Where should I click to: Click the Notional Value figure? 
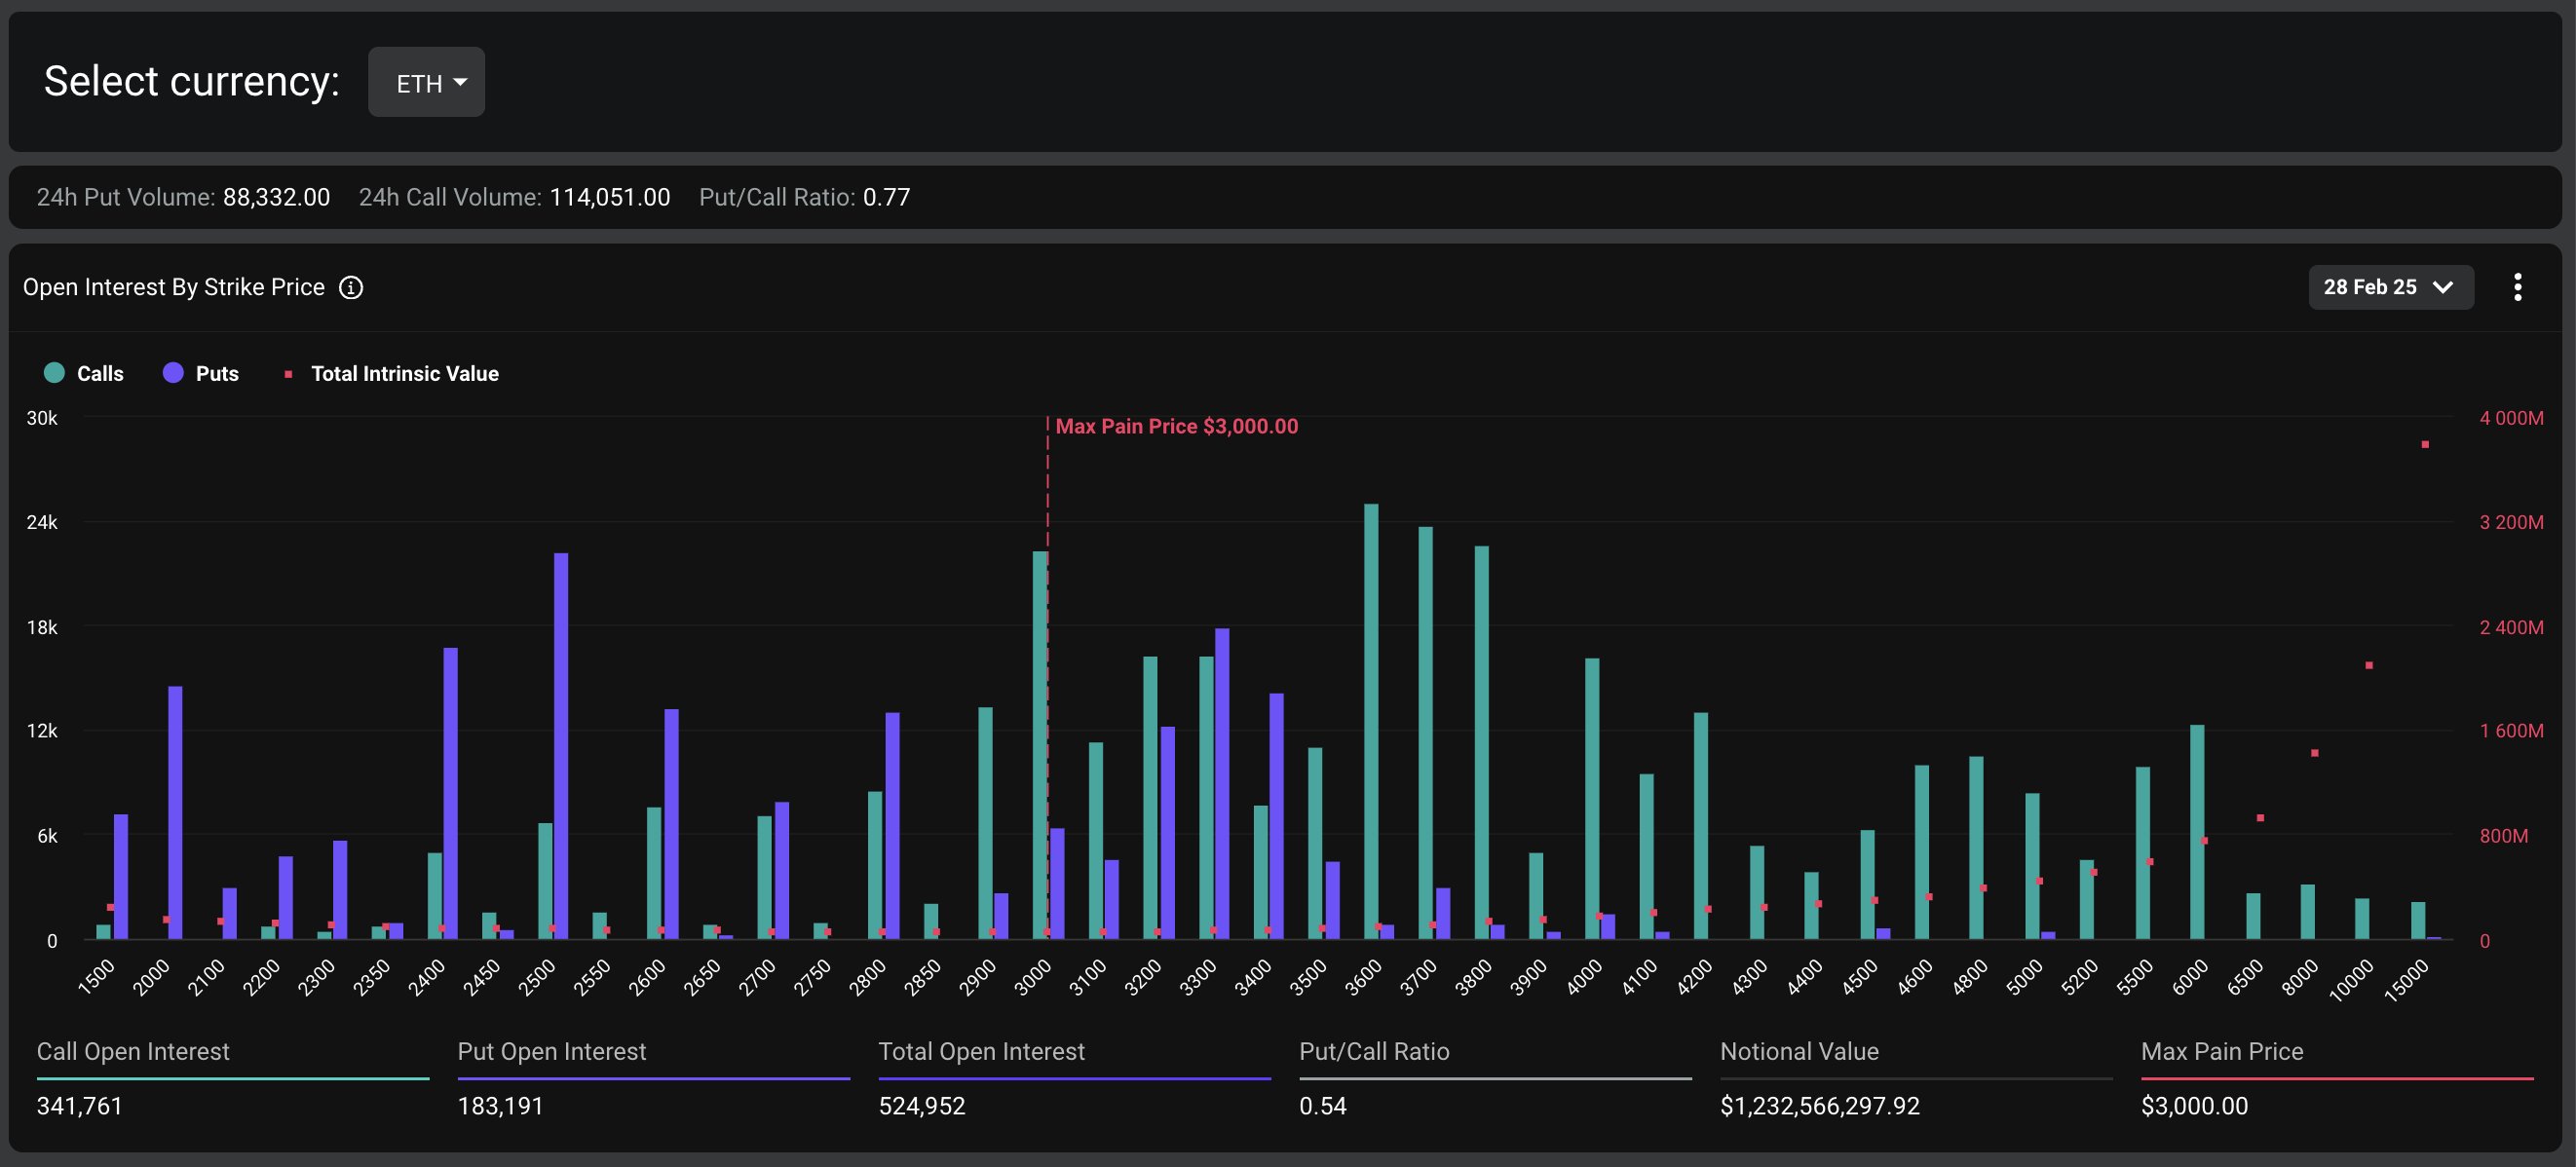[x=1819, y=1106]
